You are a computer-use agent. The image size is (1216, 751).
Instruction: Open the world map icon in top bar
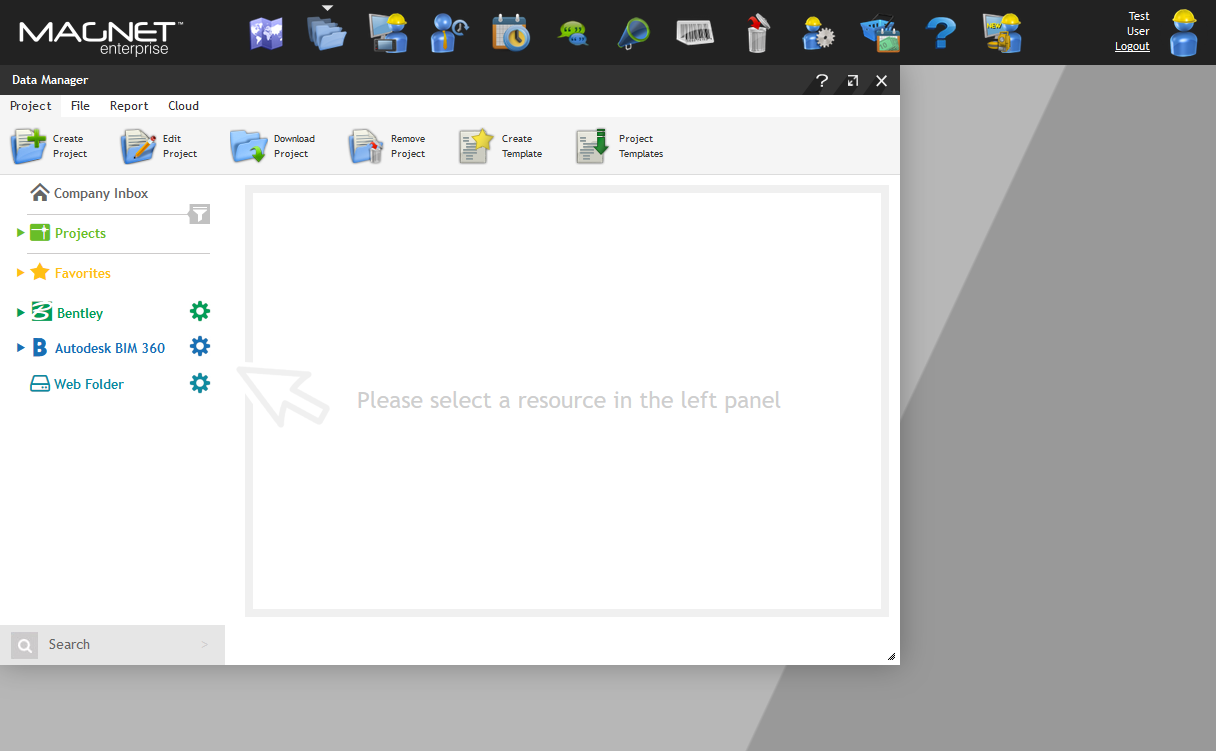coord(266,33)
